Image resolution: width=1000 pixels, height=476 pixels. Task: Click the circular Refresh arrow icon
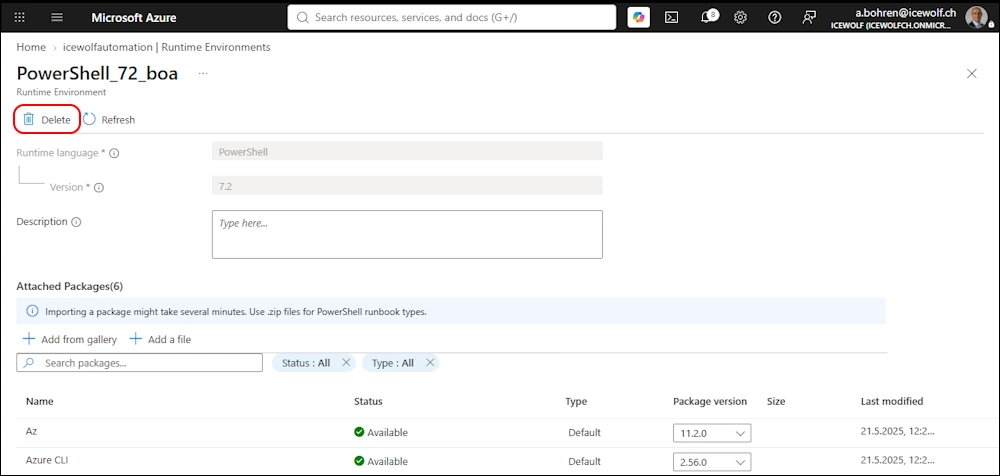click(x=89, y=119)
